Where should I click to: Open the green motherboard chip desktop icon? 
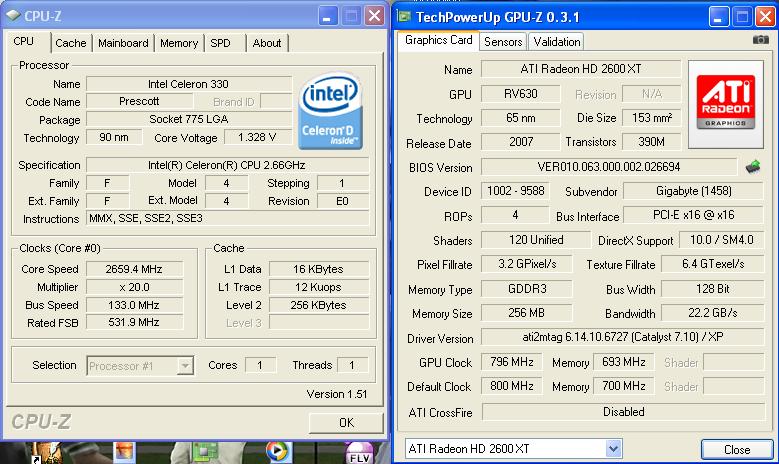click(204, 452)
